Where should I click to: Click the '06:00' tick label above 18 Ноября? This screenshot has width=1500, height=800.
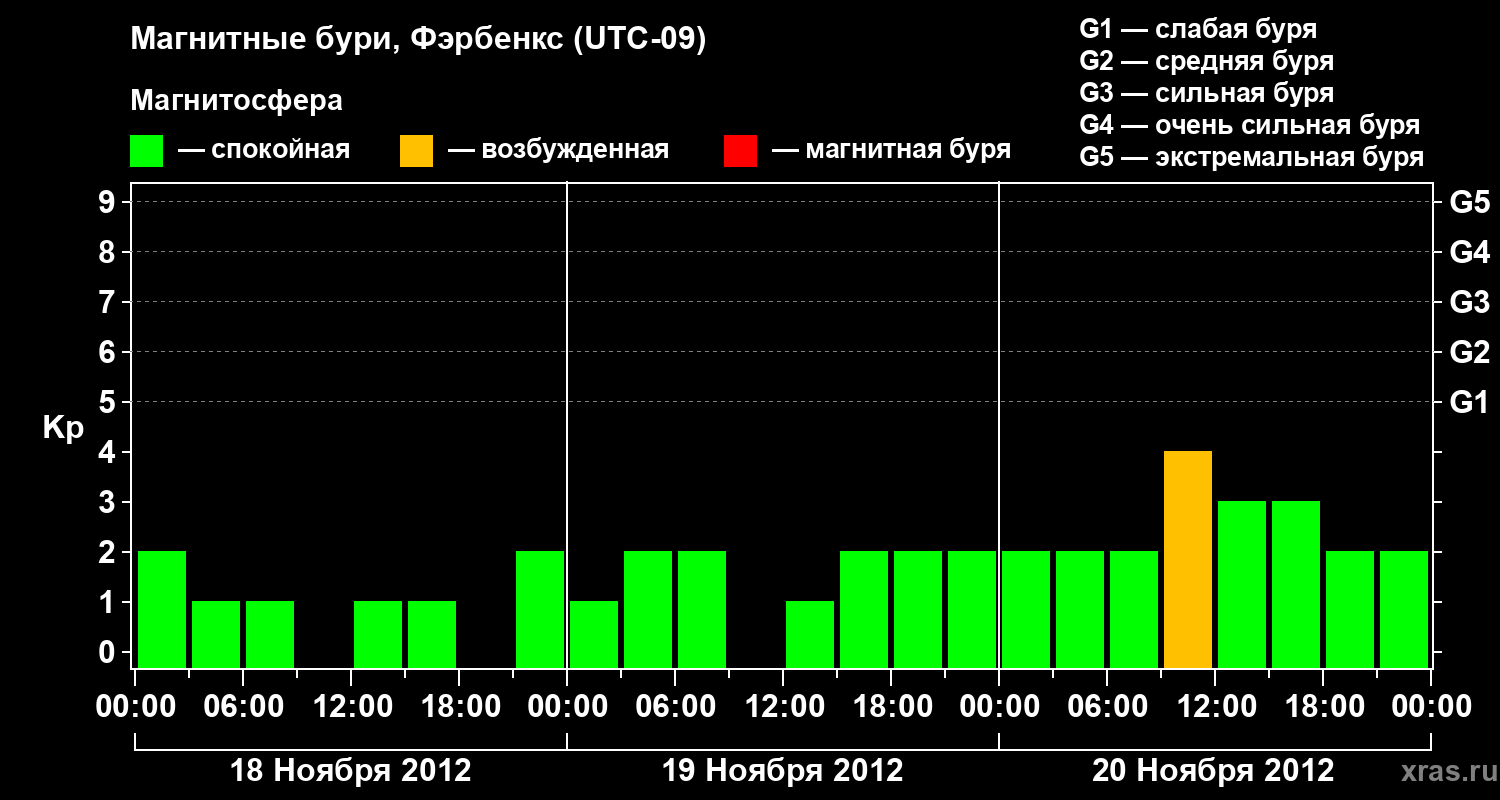[243, 707]
